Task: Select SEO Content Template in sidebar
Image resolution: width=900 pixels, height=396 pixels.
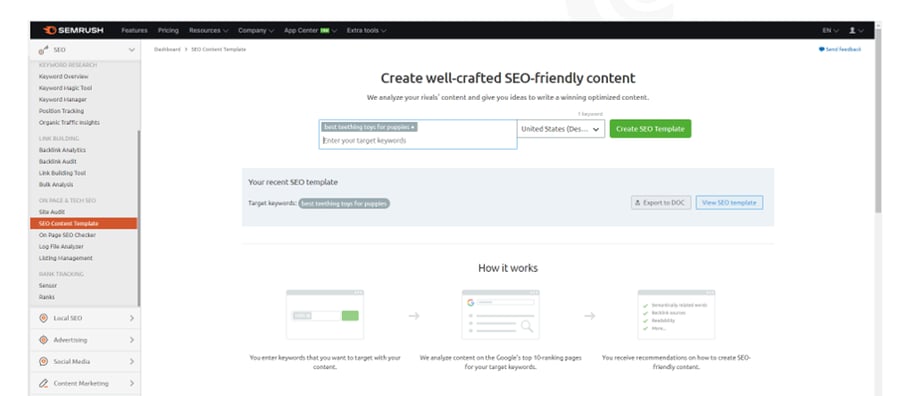Action: point(84,223)
